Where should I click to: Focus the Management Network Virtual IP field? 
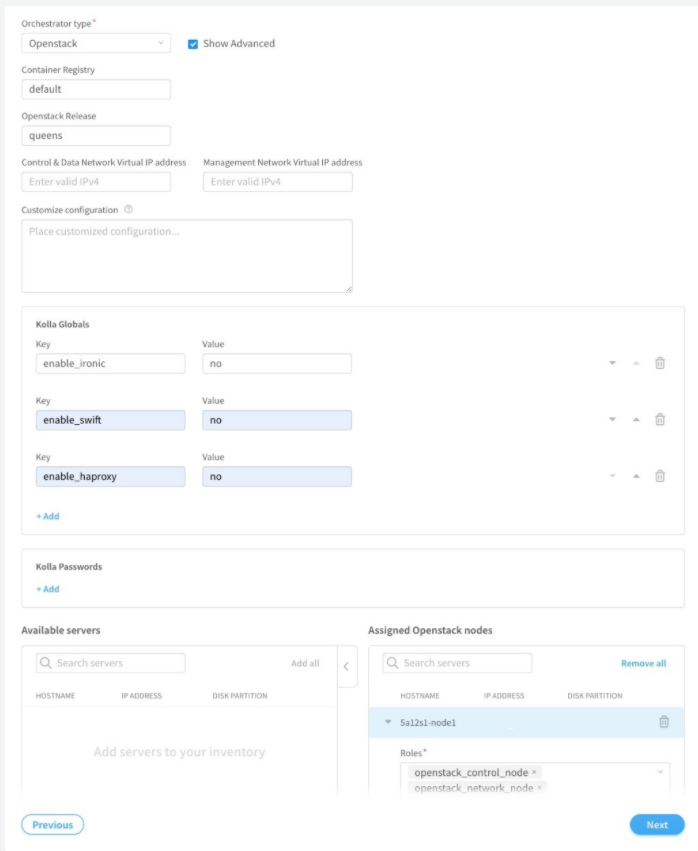[x=277, y=182]
